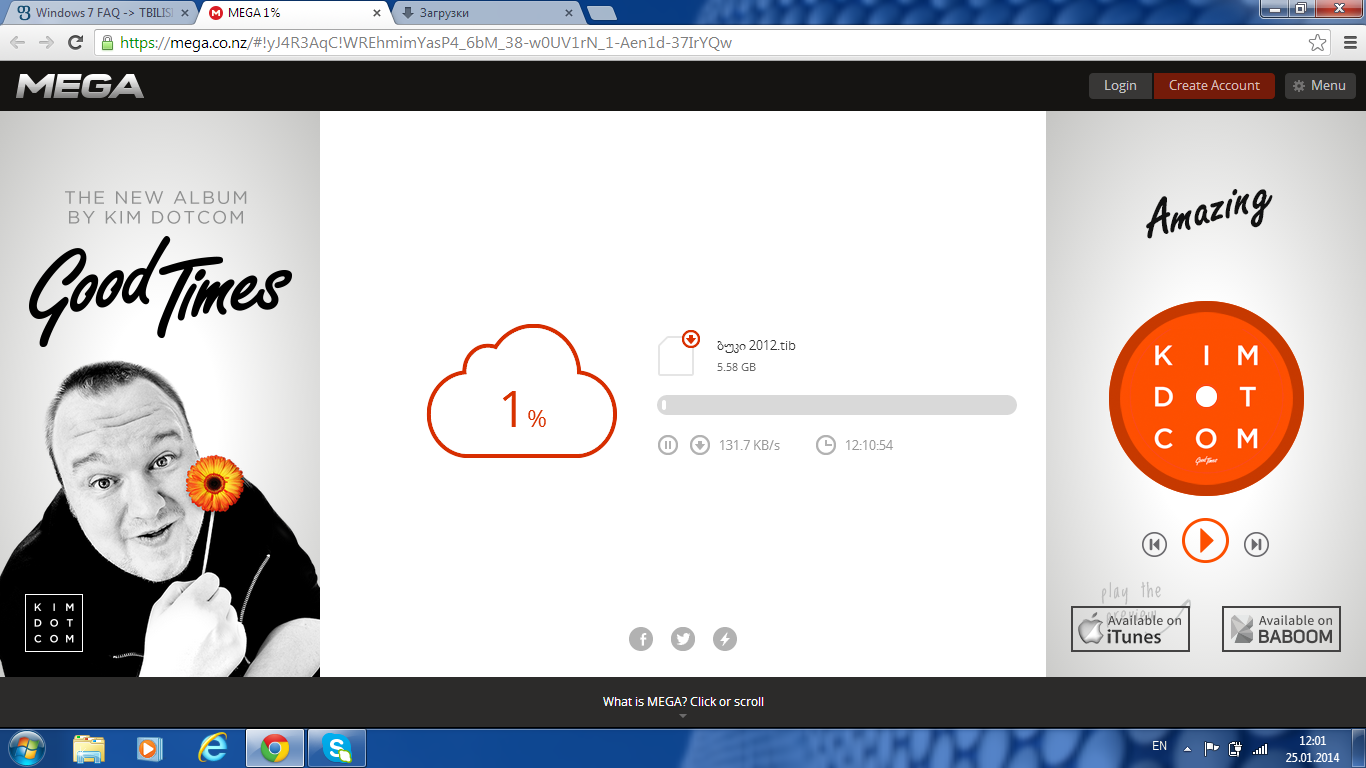Click 'What is MEGA? Click or scroll'
1366x768 pixels.
[683, 702]
